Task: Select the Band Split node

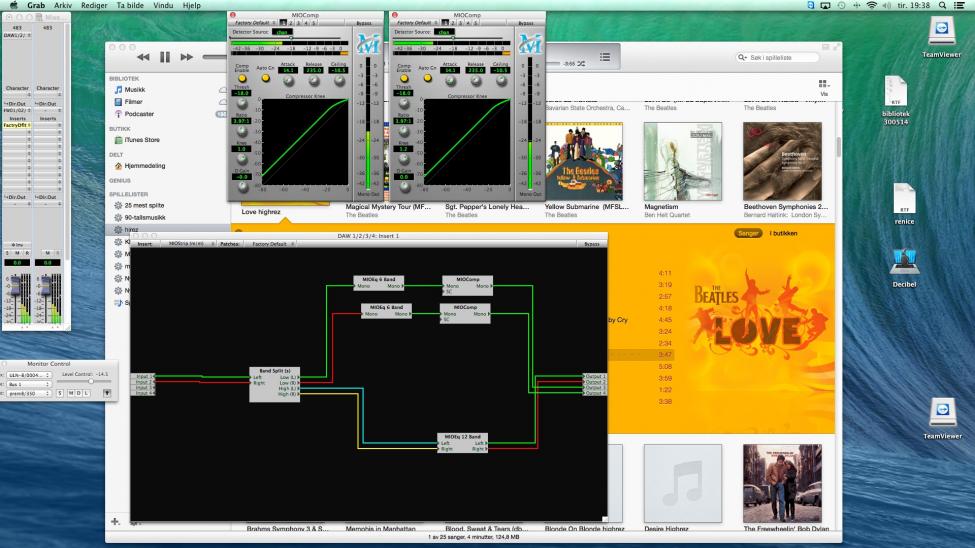Action: (274, 384)
